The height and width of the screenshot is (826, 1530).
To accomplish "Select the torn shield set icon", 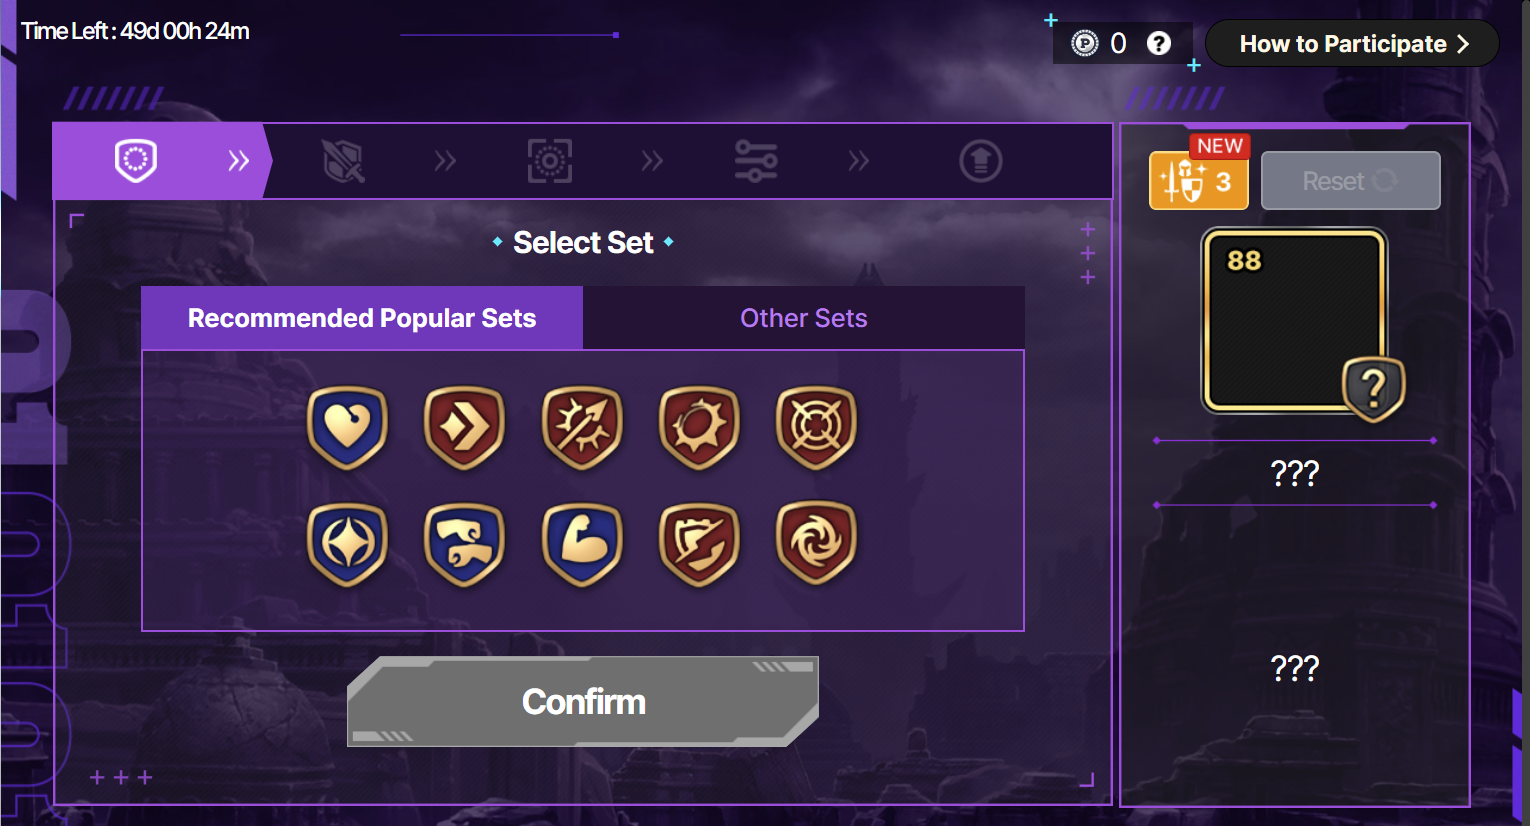I will coord(699,544).
